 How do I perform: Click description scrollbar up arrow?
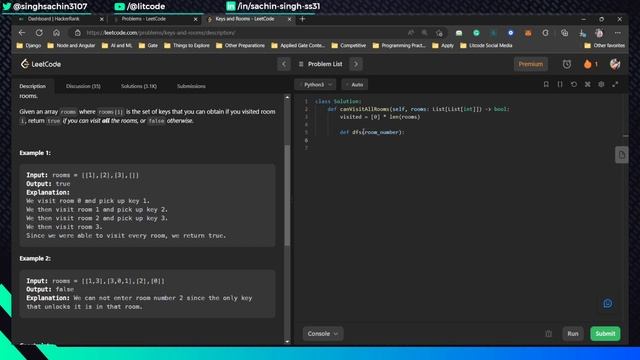287,98
